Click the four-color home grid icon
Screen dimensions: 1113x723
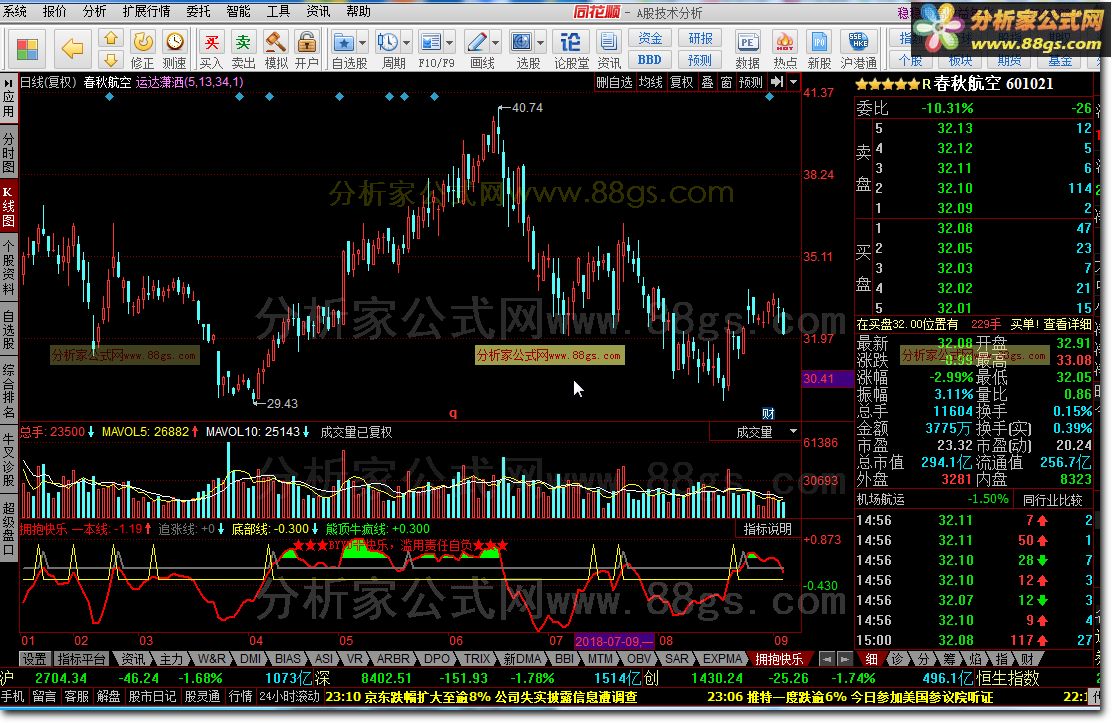pos(27,49)
